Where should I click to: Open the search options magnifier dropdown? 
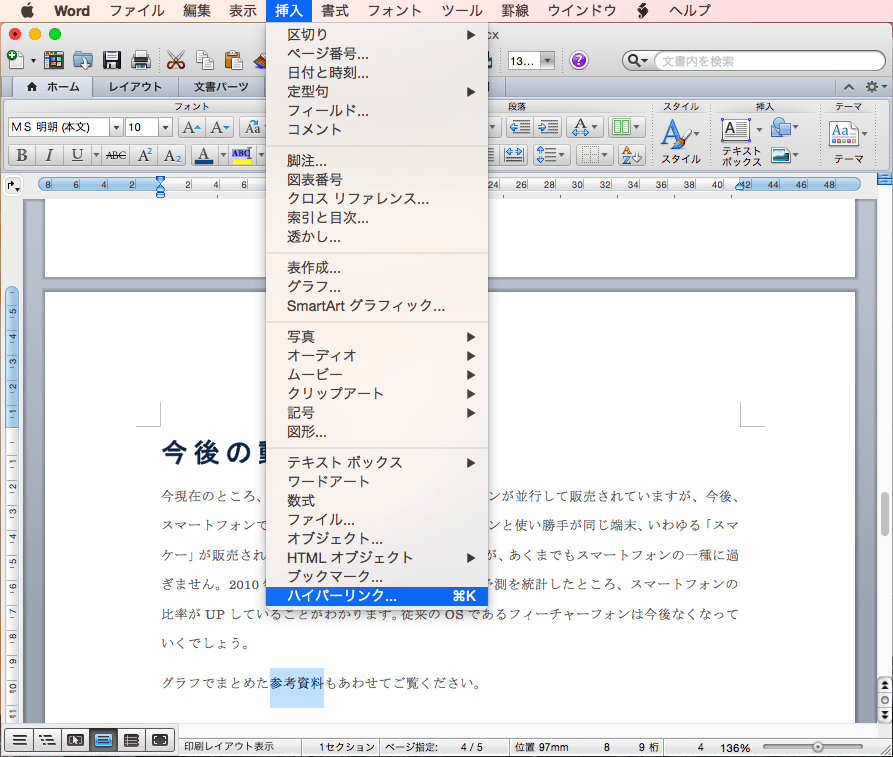[638, 60]
